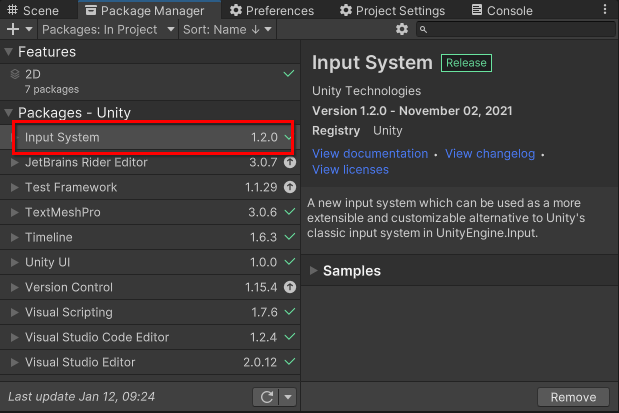Viewport: 619px width, 413px height.
Task: Click Version 1.2.0 - November 02, 2021 text
Action: point(412,111)
